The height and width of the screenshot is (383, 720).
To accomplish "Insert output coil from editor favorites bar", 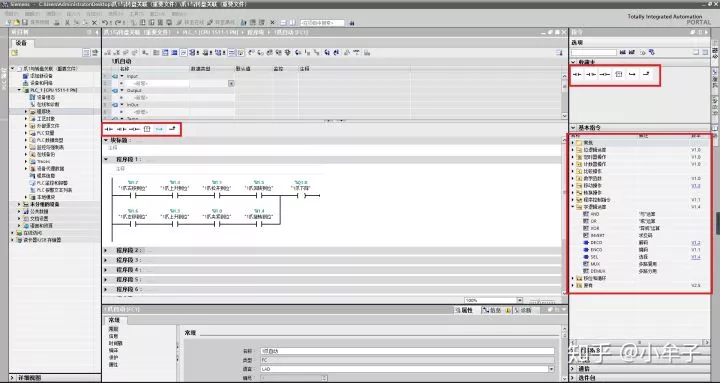I will click(134, 130).
